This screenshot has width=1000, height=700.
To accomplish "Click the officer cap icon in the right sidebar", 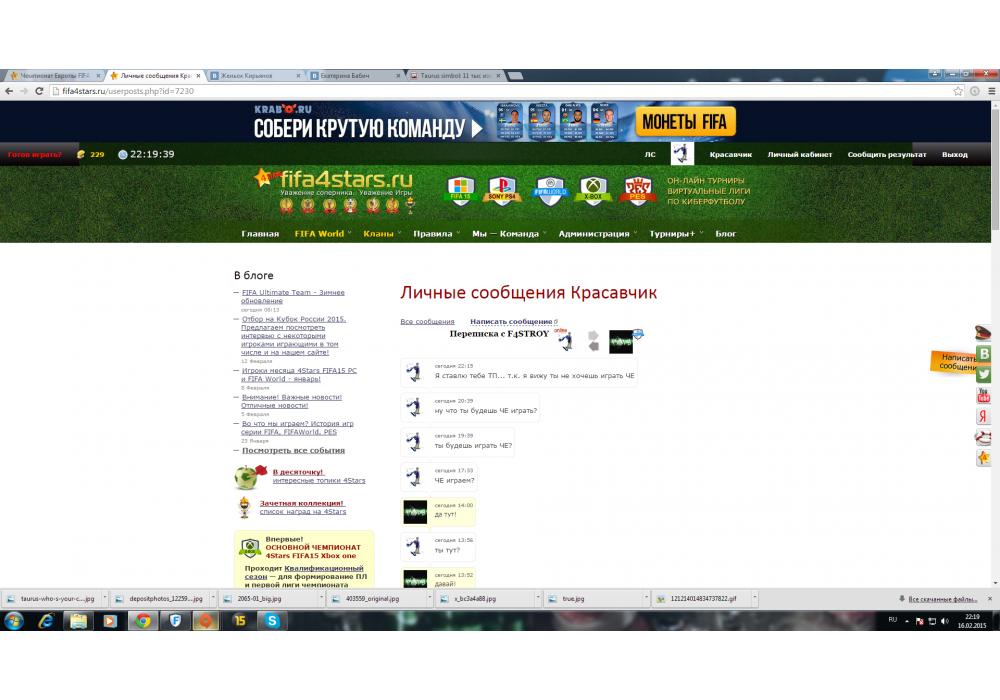I will (983, 332).
